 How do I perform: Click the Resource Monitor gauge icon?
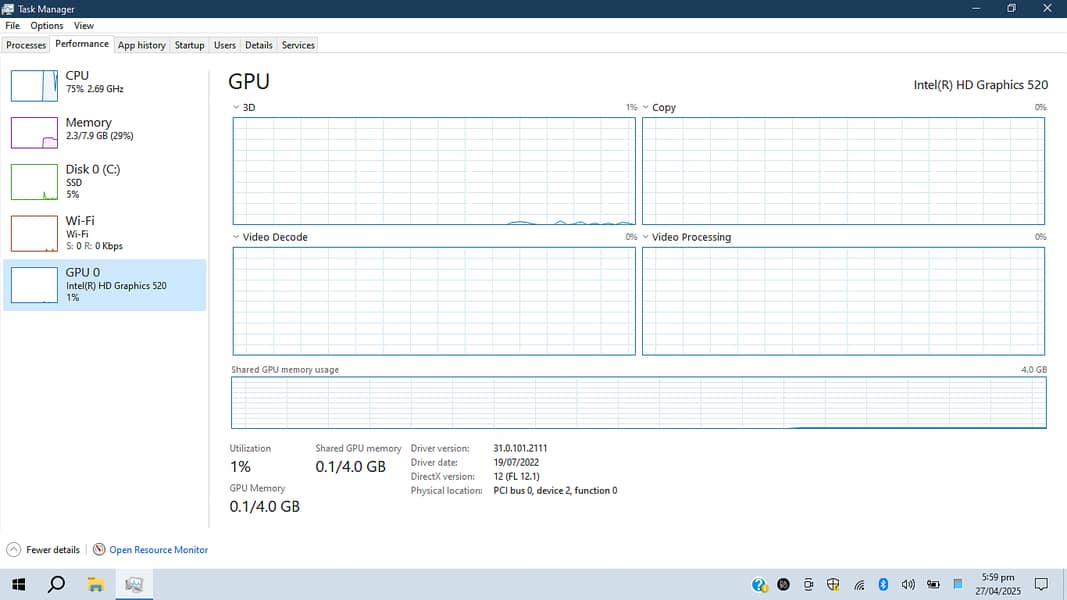coord(99,550)
